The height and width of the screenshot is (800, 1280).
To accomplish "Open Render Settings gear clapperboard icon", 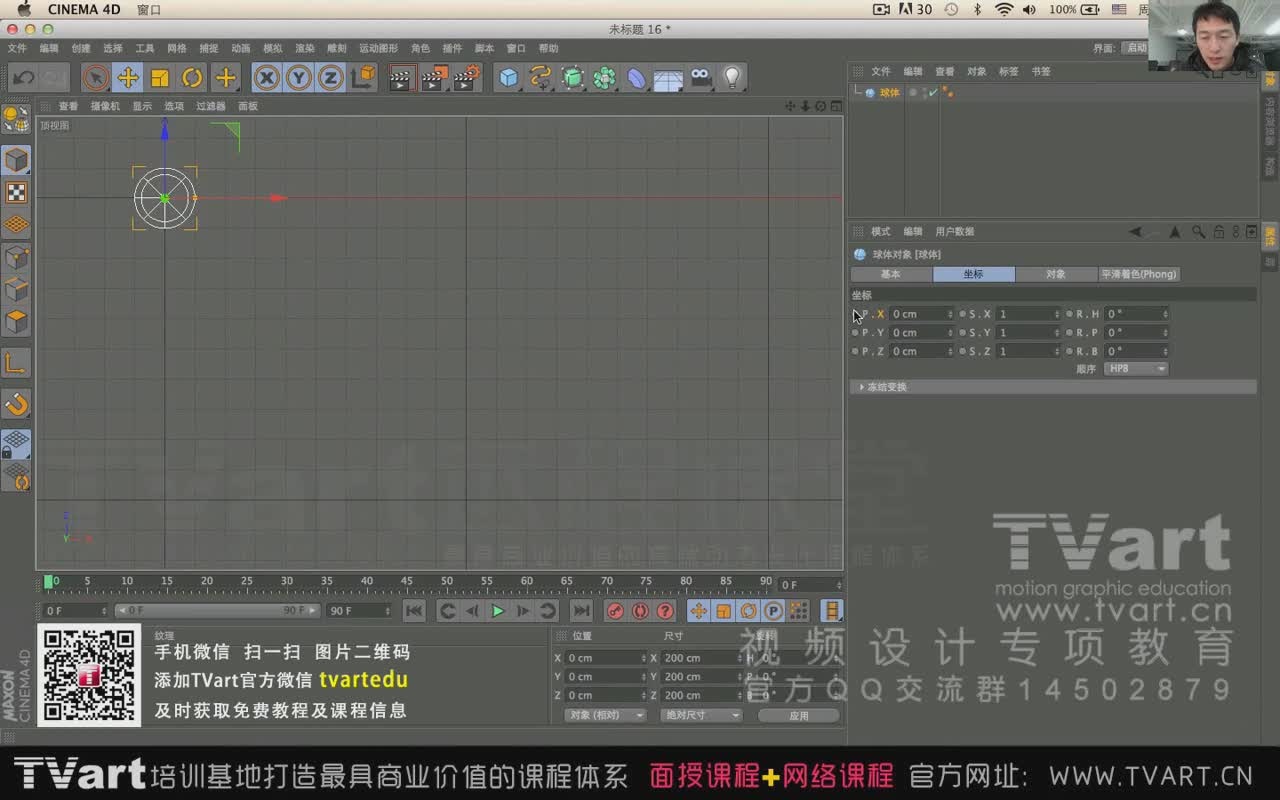I will tap(466, 78).
